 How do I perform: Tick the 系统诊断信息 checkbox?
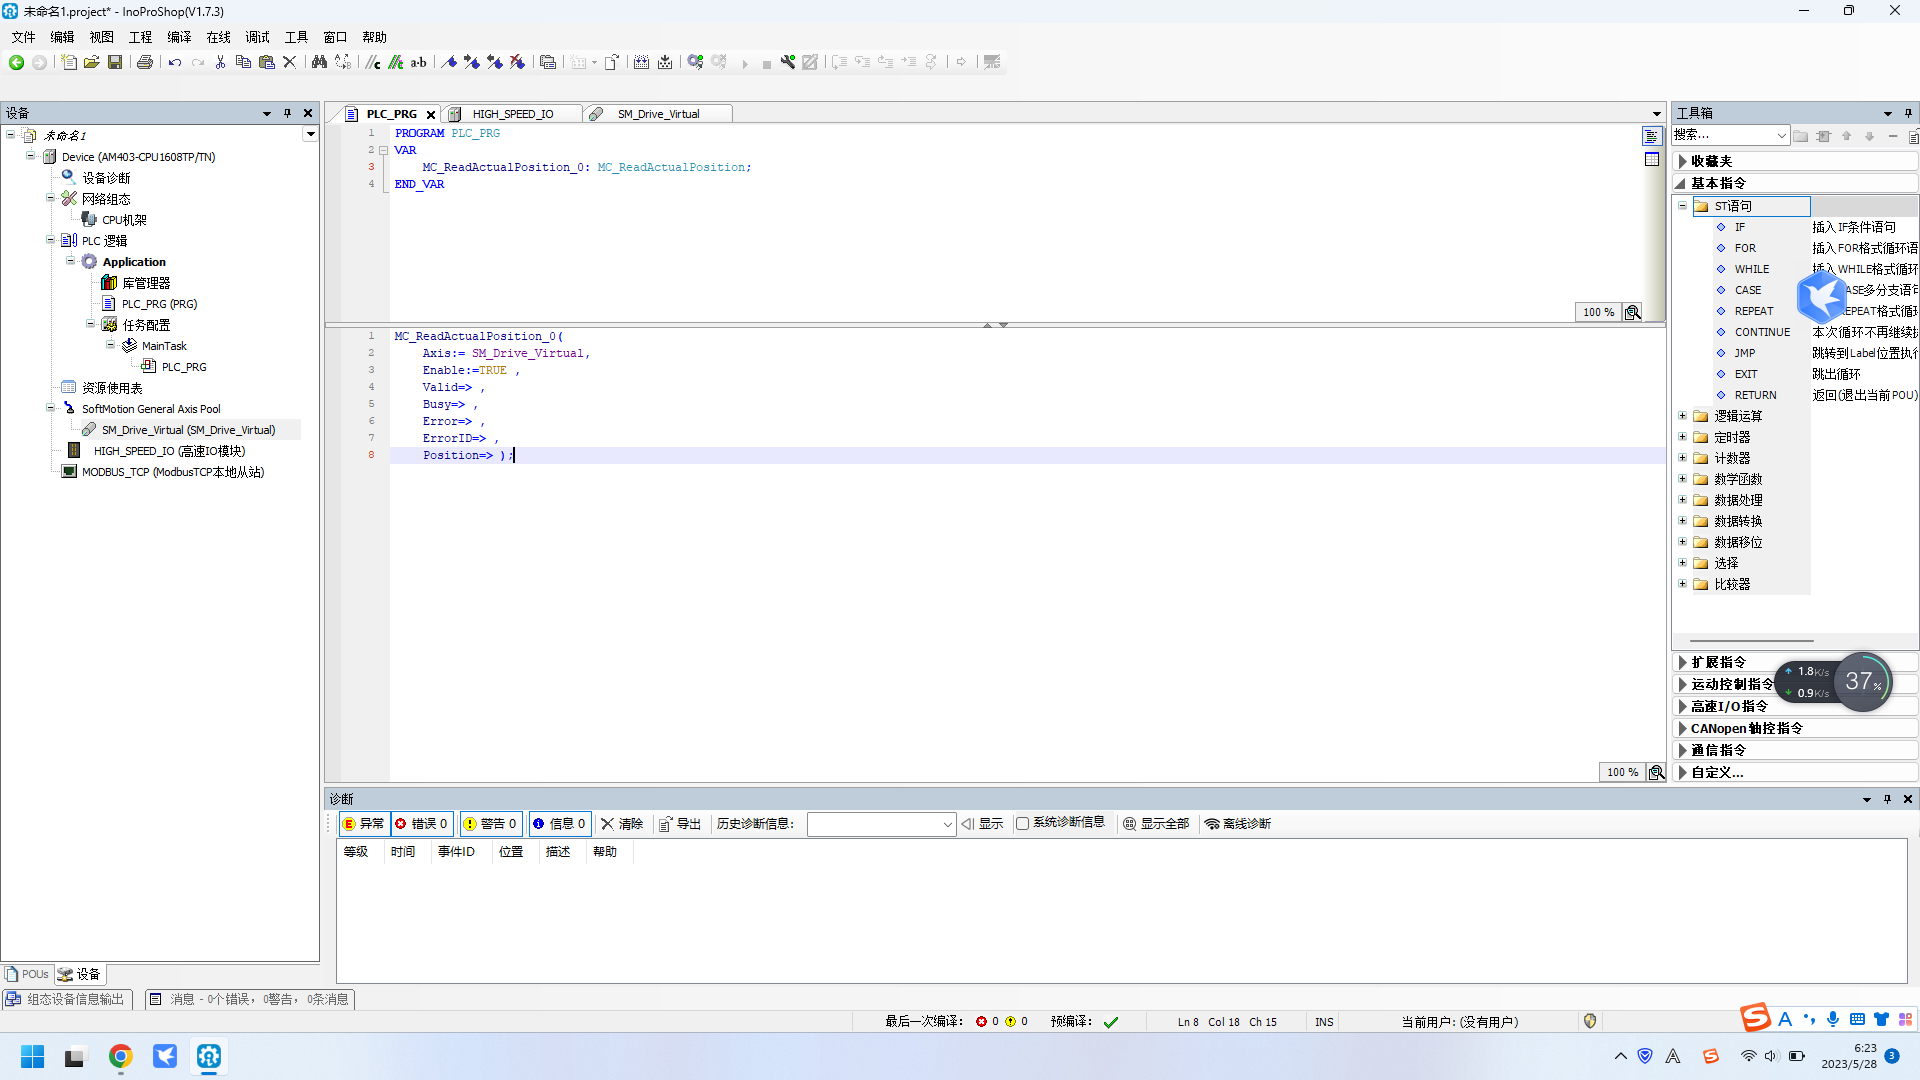[x=1022, y=824]
